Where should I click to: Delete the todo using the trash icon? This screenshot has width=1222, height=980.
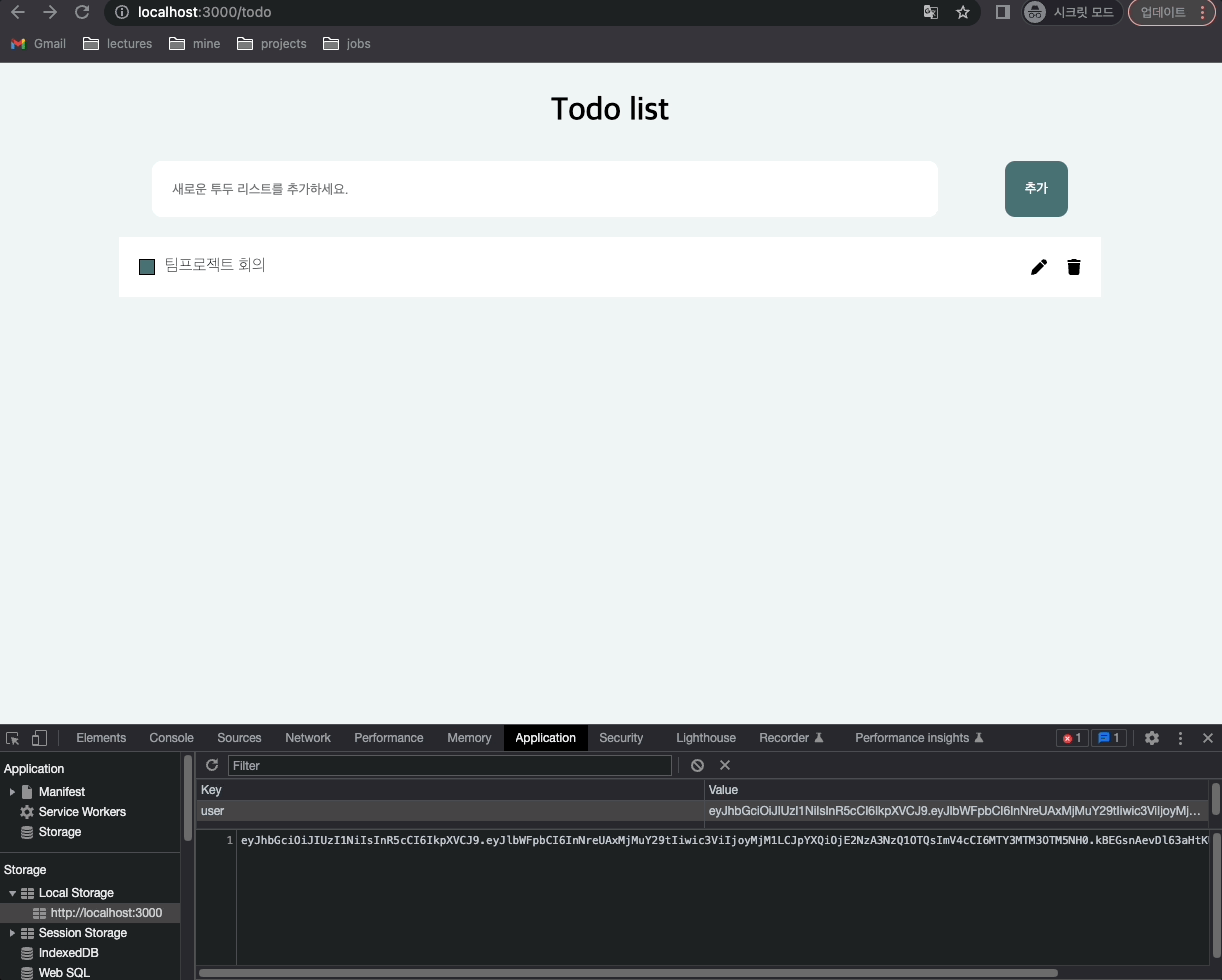click(x=1074, y=267)
